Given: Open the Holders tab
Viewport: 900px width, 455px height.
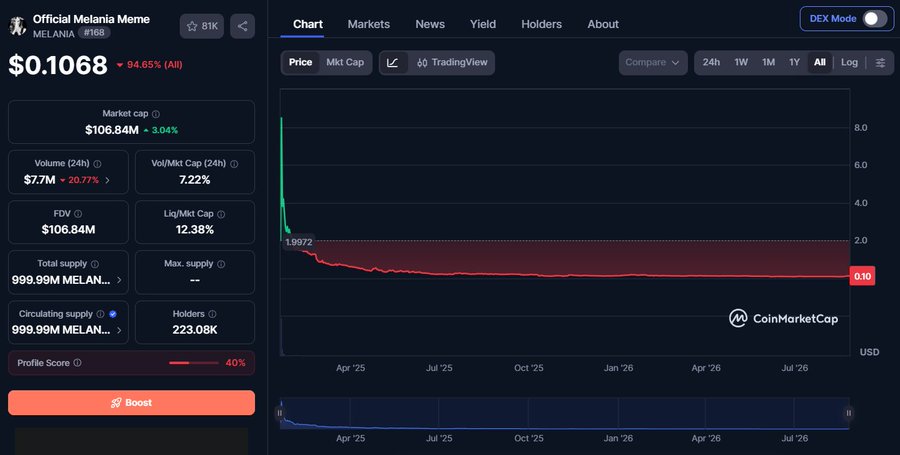Looking at the screenshot, I should click(541, 24).
